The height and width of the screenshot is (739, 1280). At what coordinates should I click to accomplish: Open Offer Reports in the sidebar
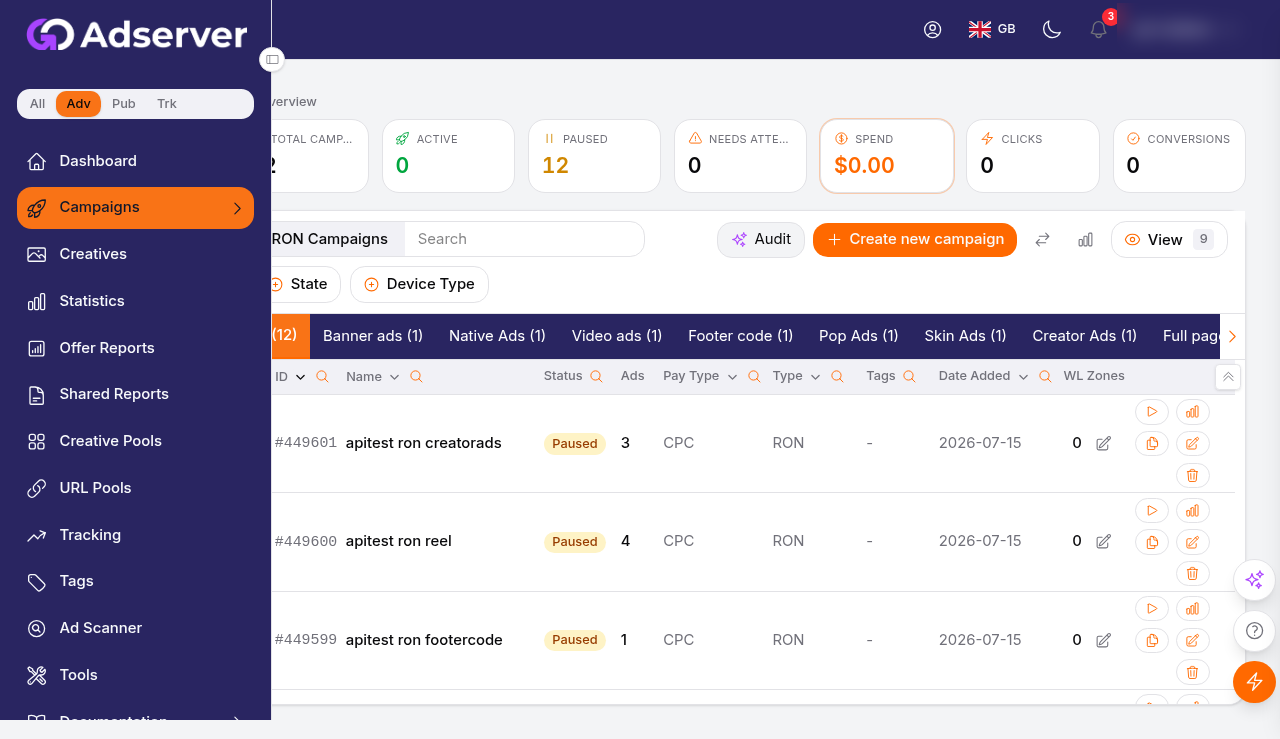pos(135,348)
